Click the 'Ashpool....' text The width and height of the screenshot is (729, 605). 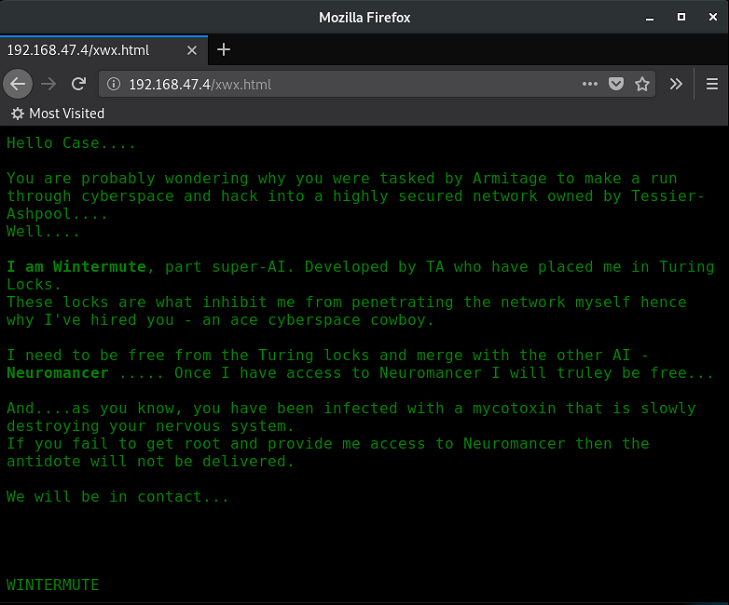pyautogui.click(x=57, y=214)
